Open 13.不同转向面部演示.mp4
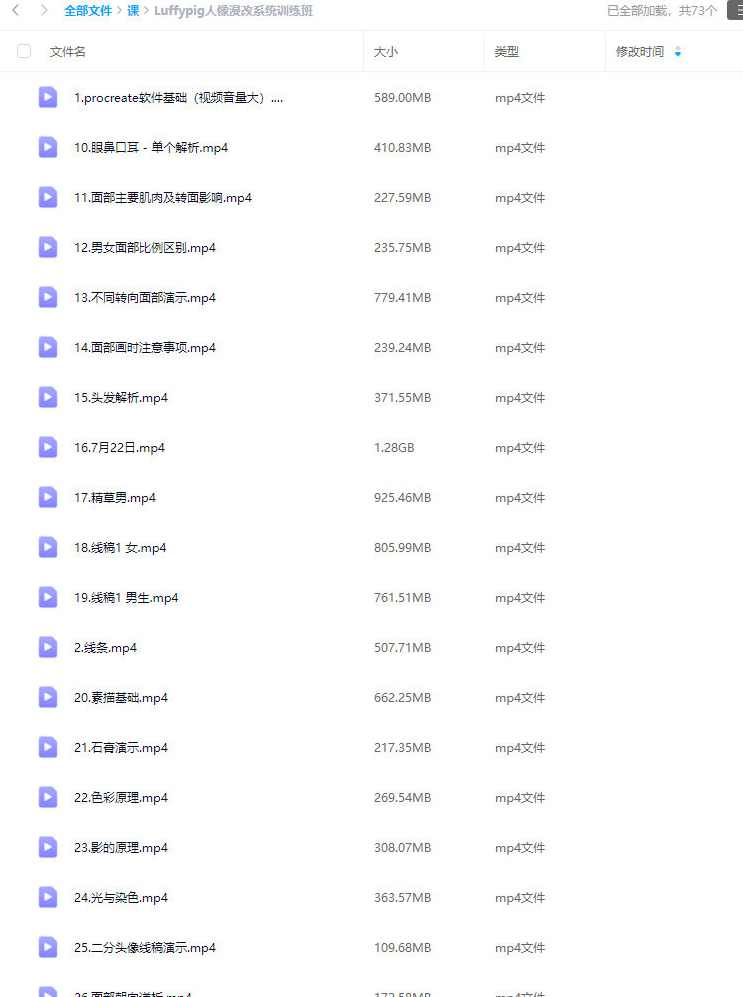 point(145,298)
